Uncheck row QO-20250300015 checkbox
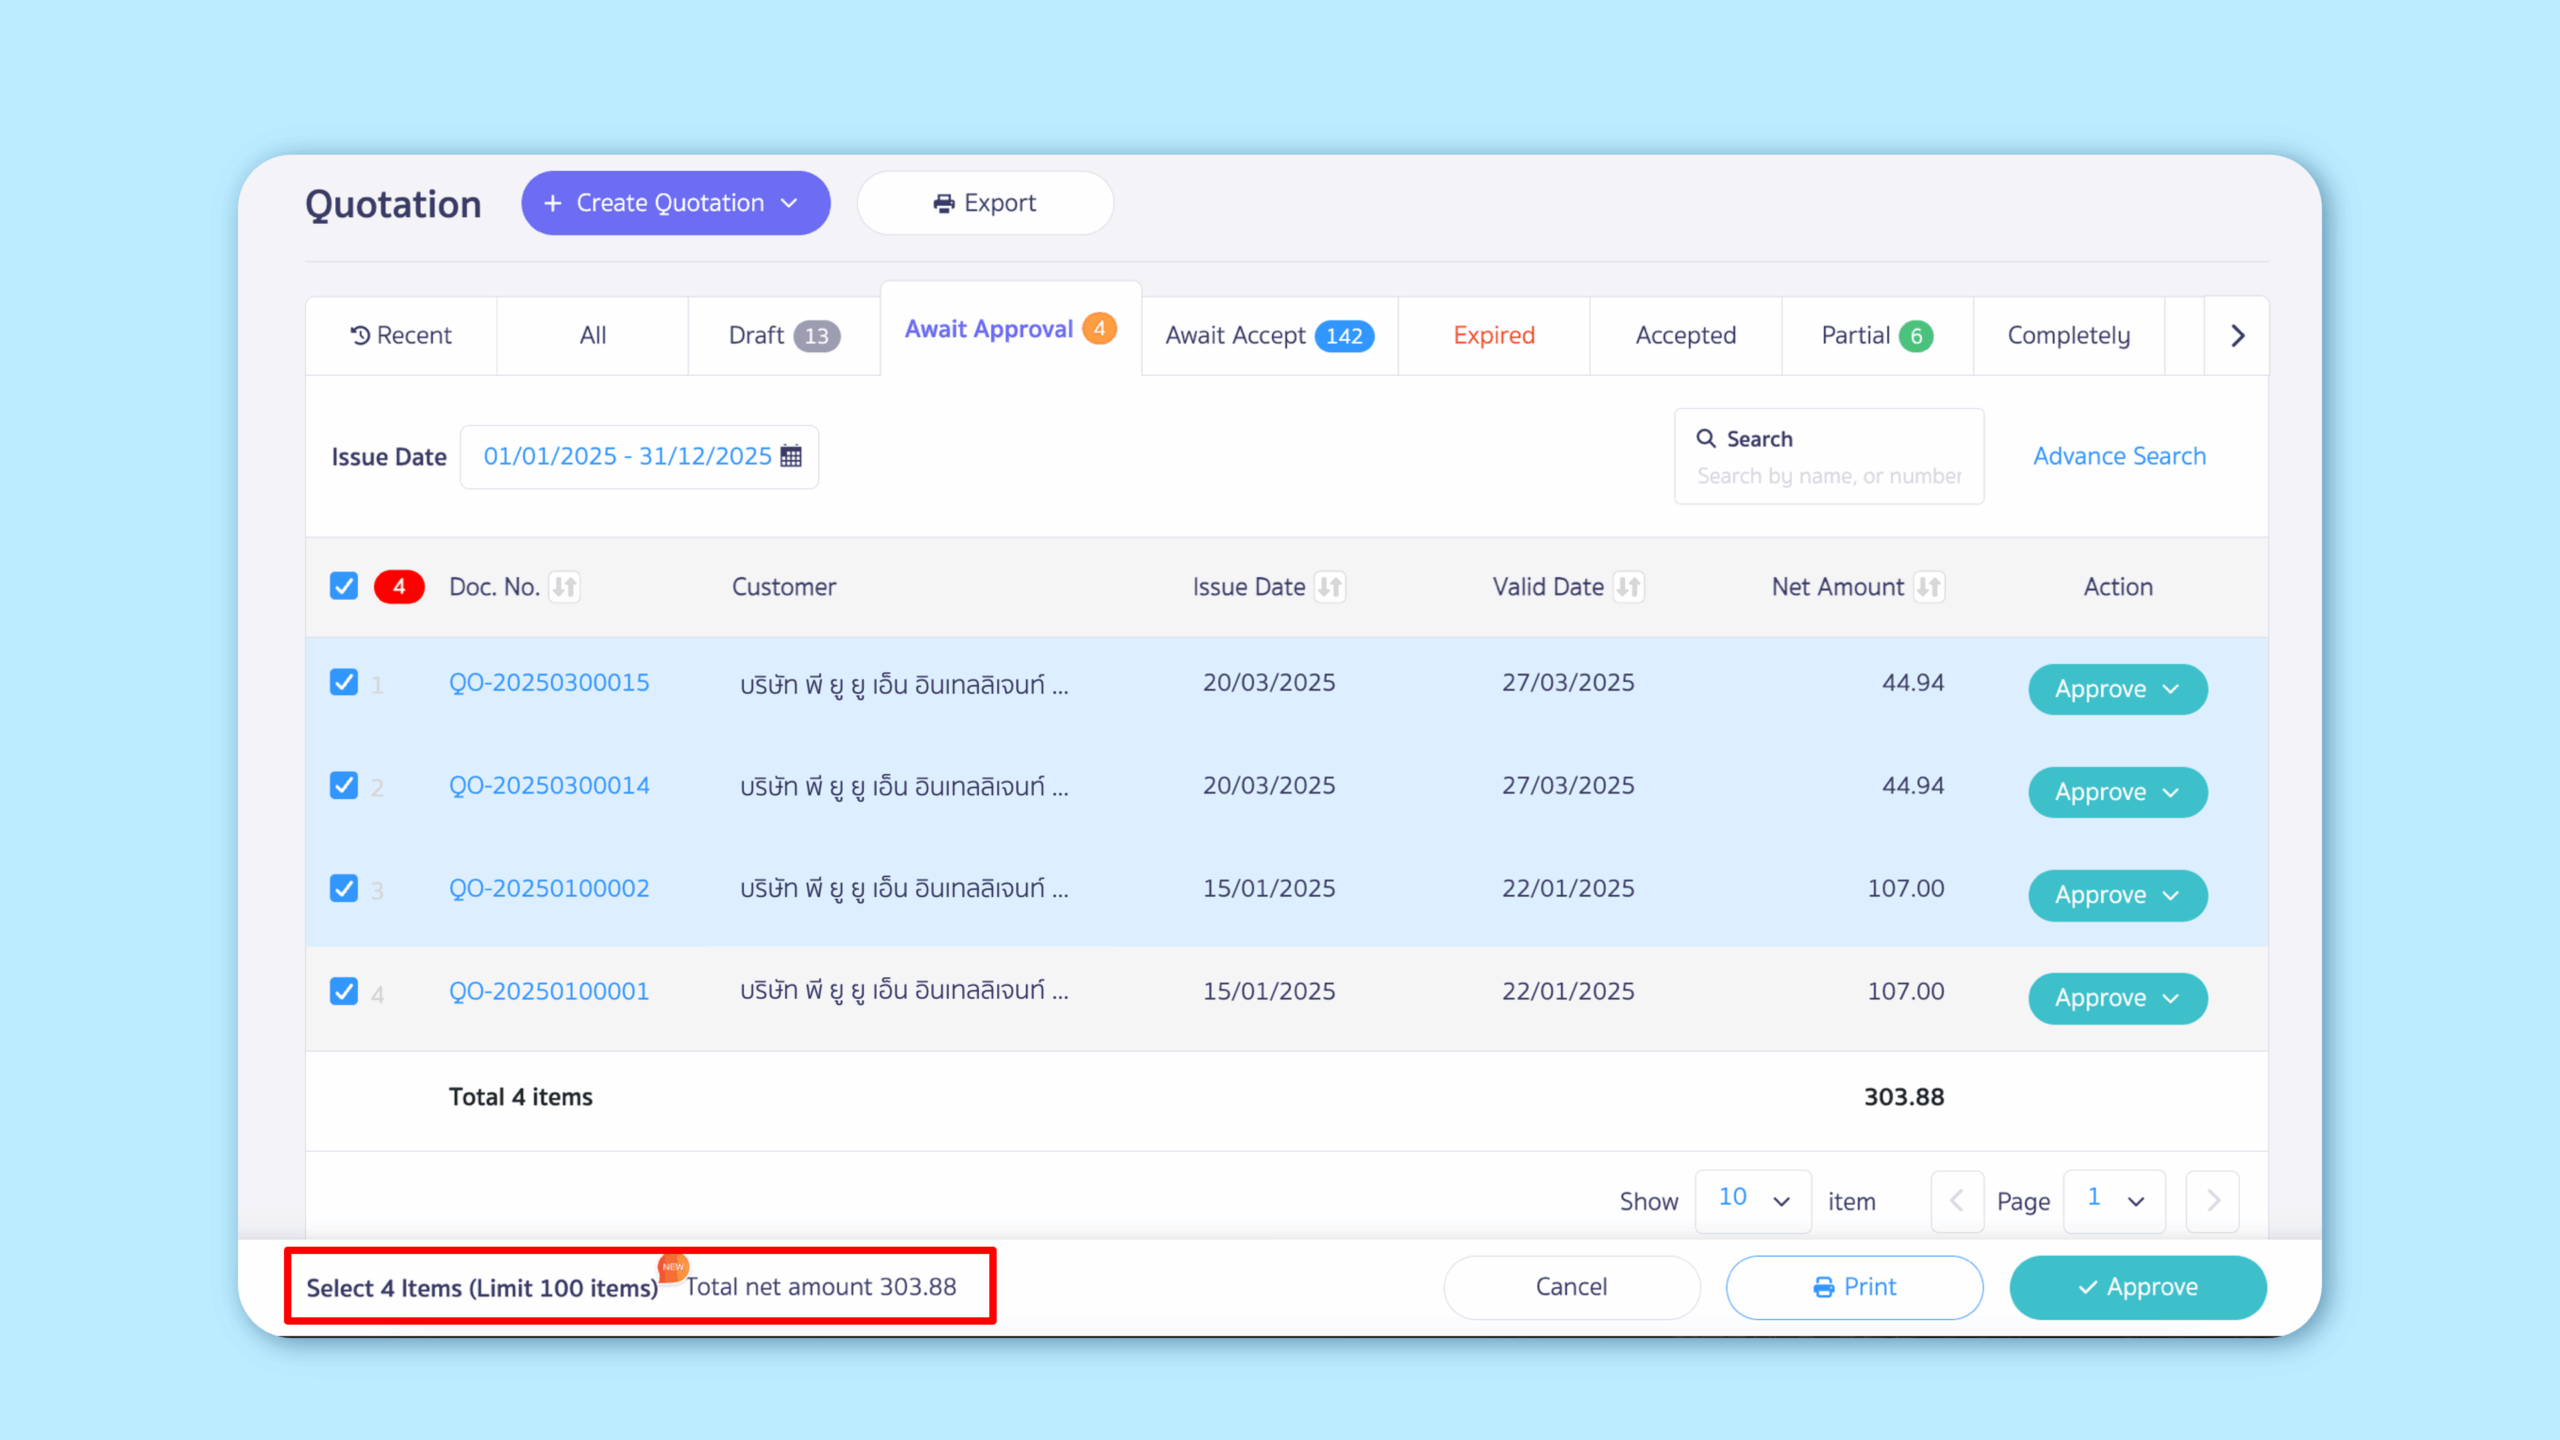This screenshot has height=1440, width=2560. click(x=344, y=683)
